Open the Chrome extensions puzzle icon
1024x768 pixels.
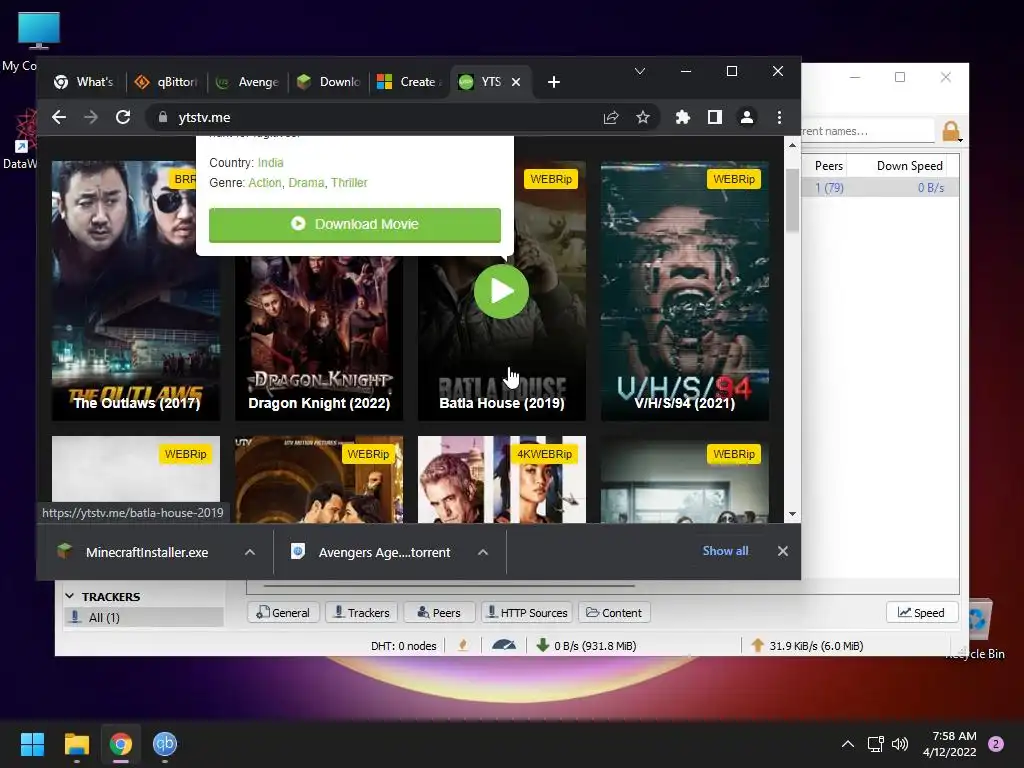[682, 117]
